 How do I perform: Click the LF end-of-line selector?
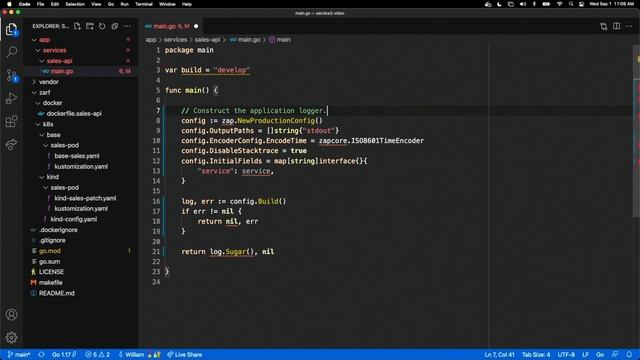pos(585,355)
